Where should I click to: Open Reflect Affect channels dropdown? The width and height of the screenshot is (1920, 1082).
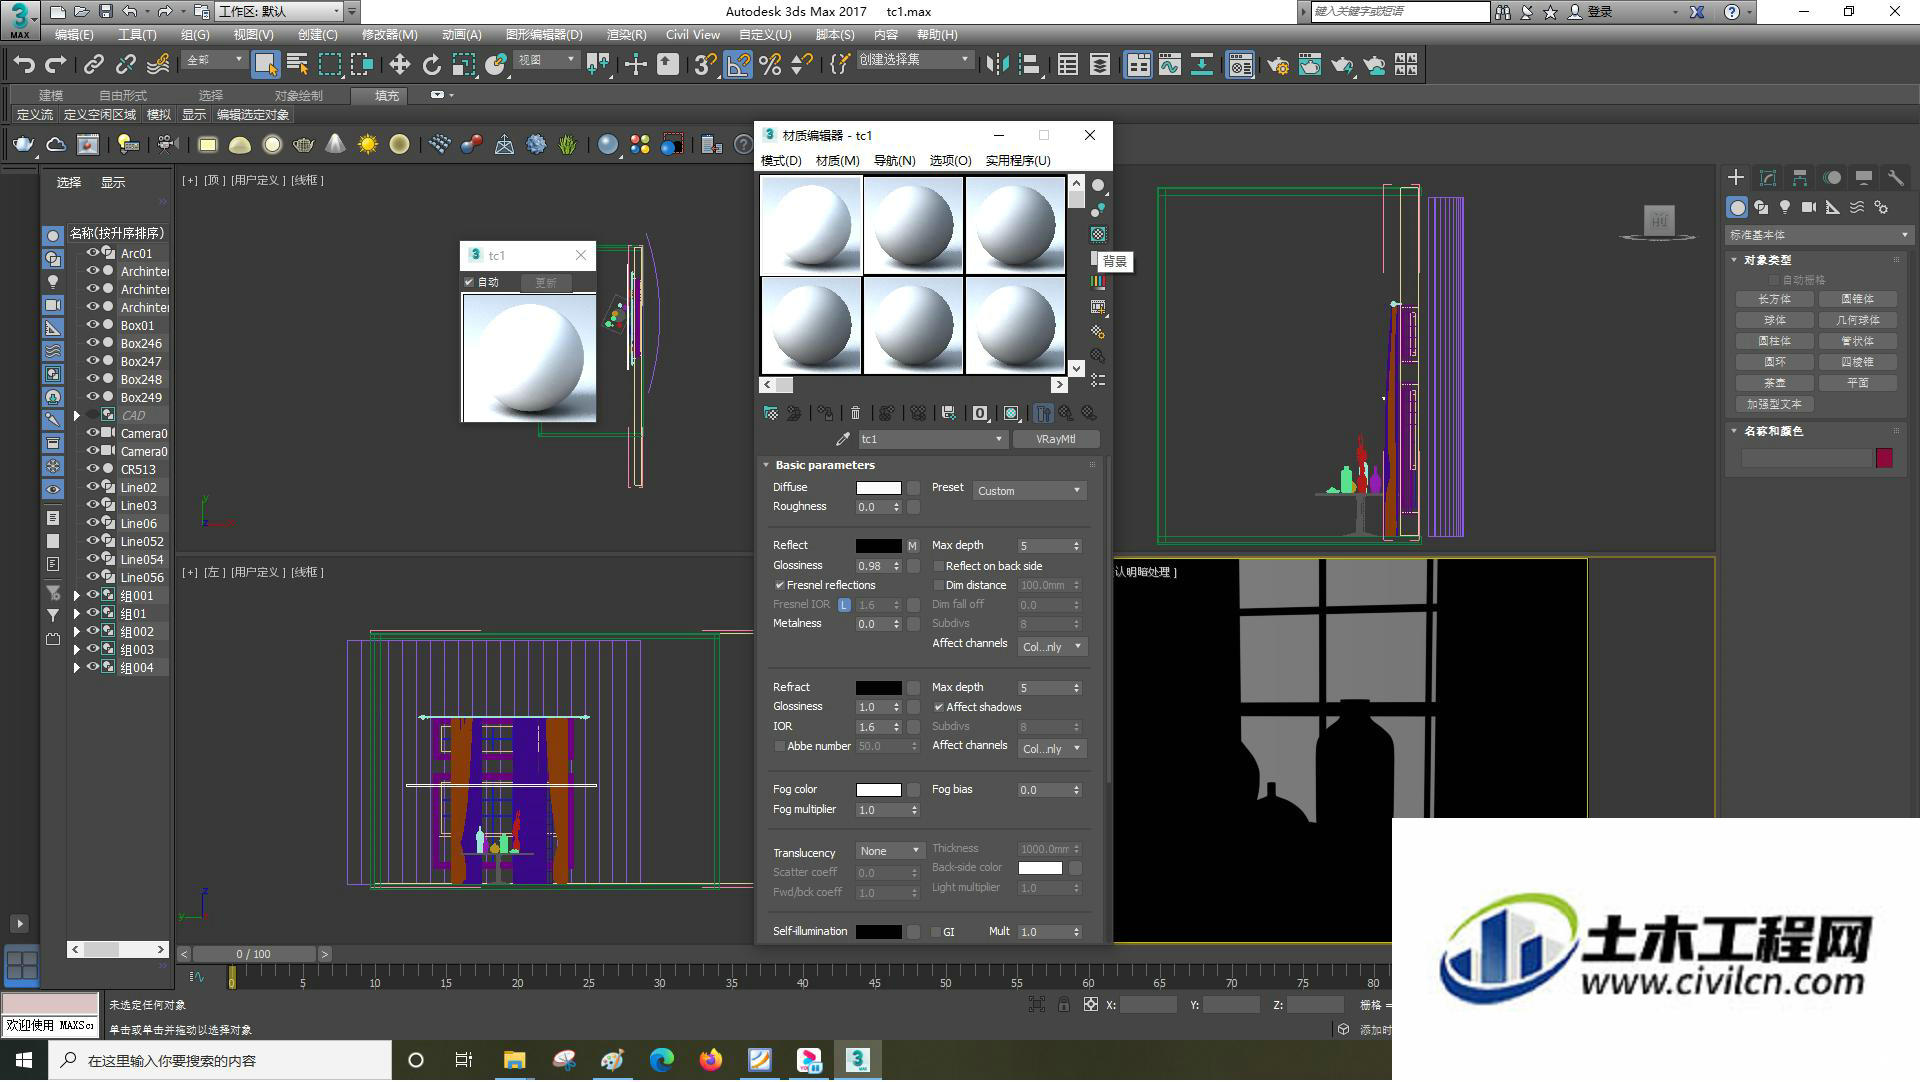coord(1052,648)
